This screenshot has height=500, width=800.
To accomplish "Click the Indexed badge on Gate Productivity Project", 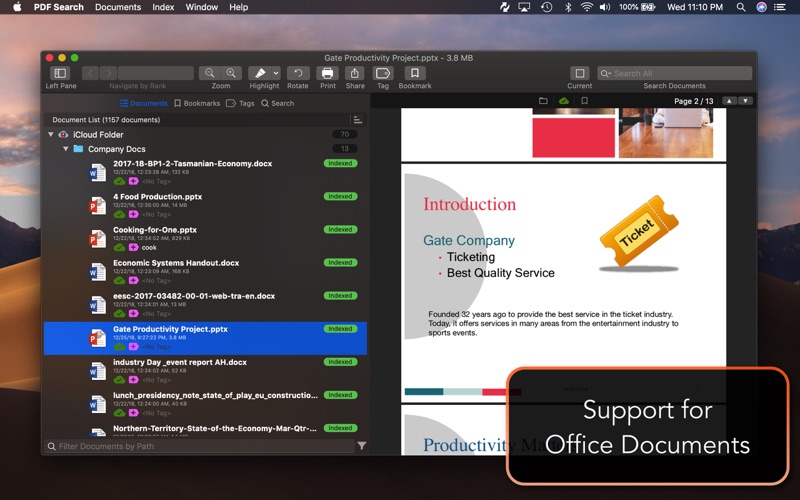I will pos(340,329).
